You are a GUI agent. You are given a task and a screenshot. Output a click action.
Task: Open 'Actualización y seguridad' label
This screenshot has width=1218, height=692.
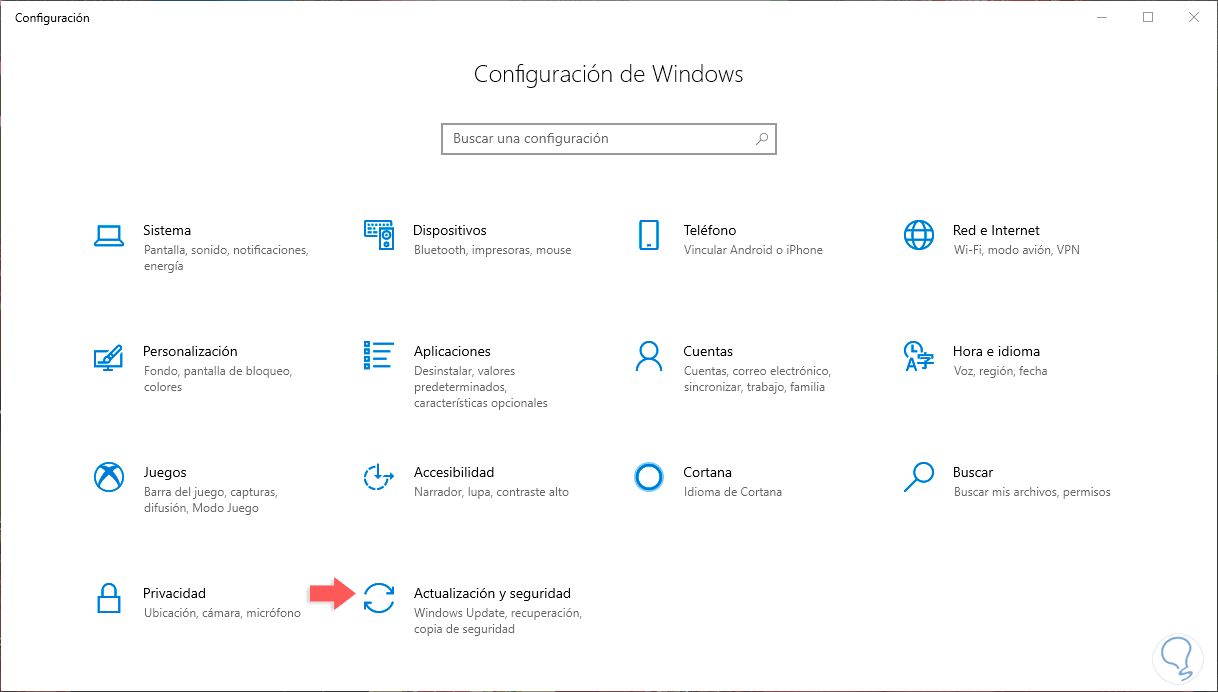[x=492, y=593]
